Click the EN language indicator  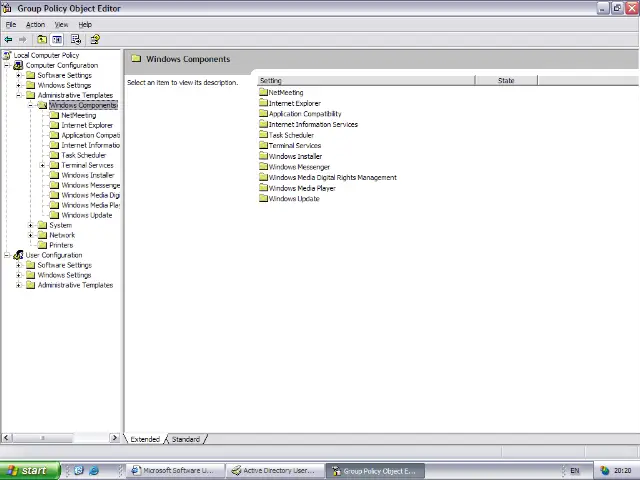click(575, 471)
